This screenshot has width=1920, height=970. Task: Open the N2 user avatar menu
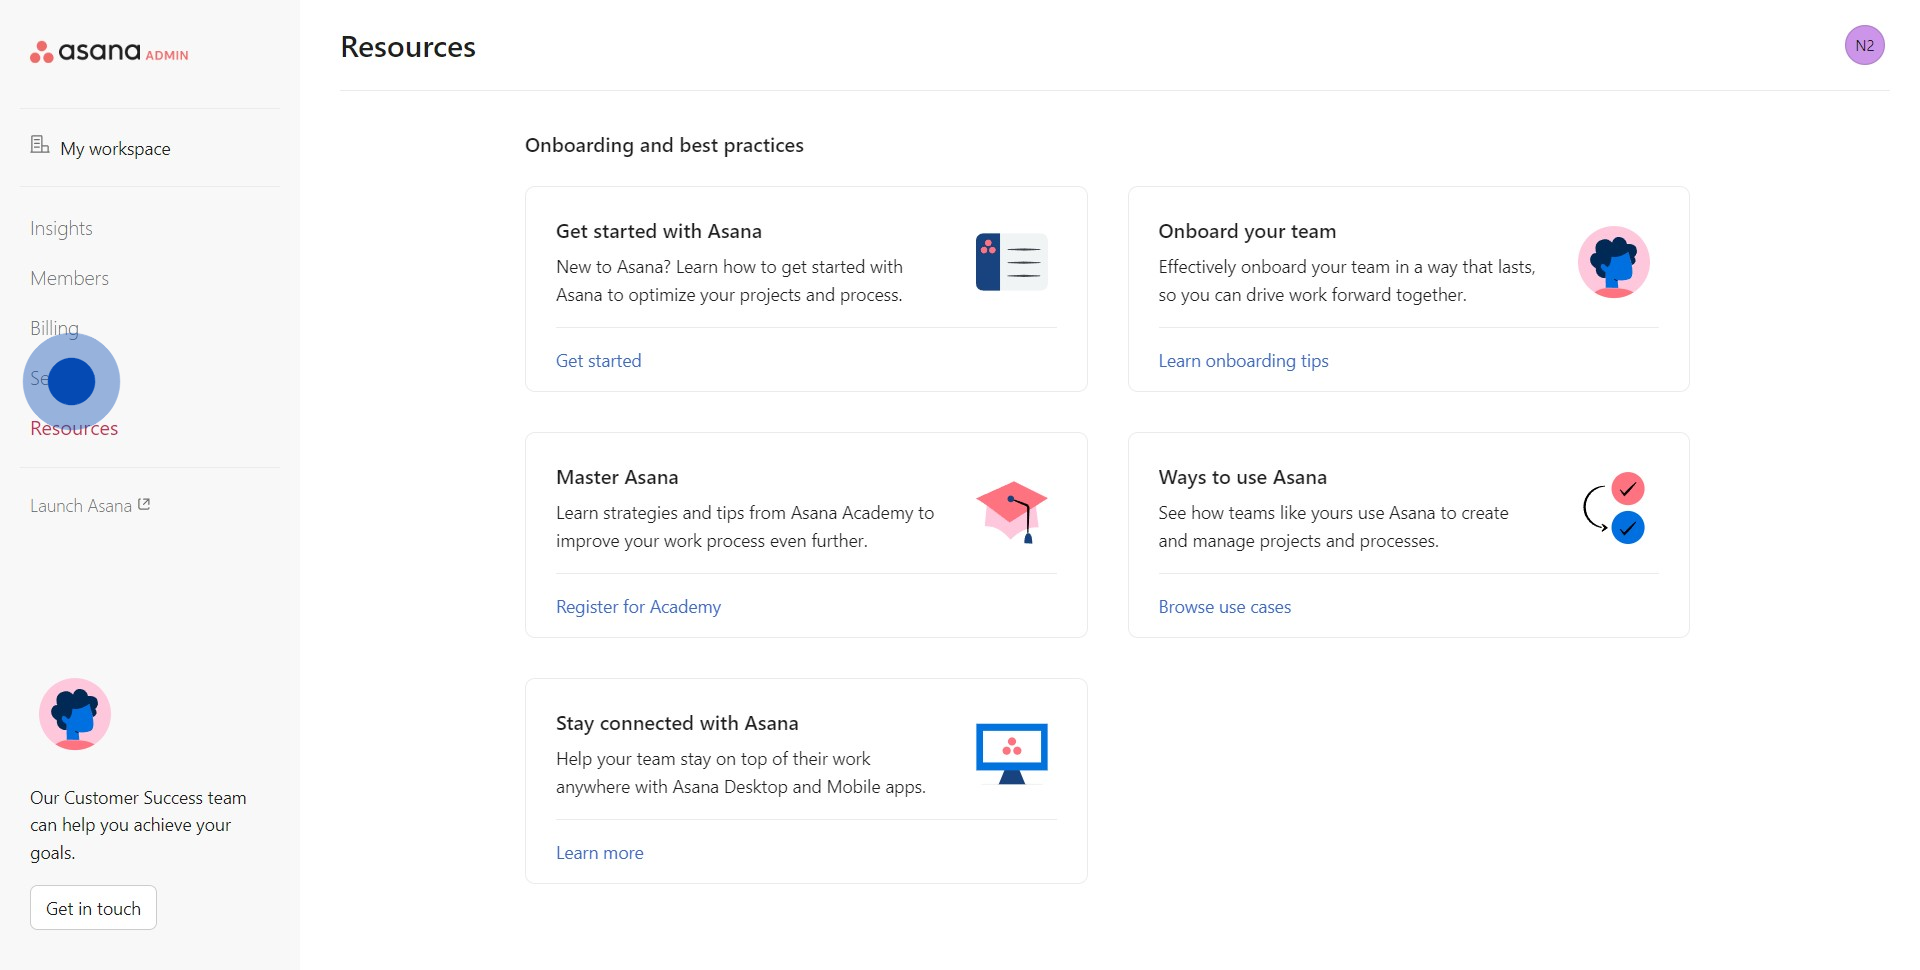(x=1864, y=45)
